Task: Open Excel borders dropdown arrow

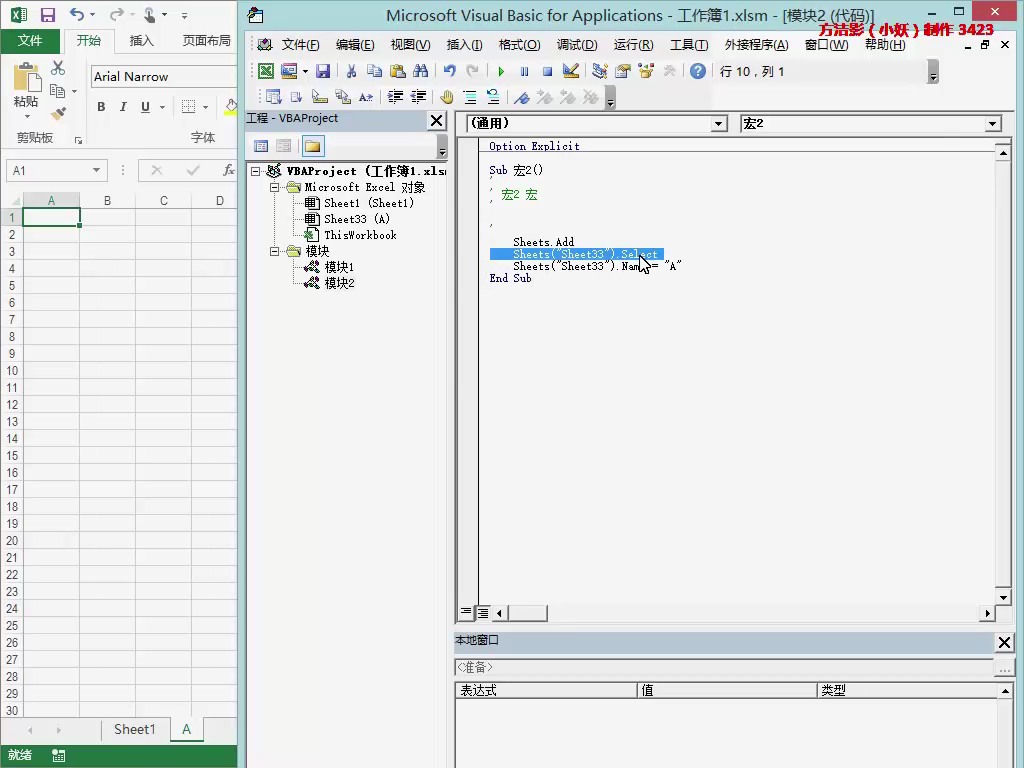Action: coord(205,107)
